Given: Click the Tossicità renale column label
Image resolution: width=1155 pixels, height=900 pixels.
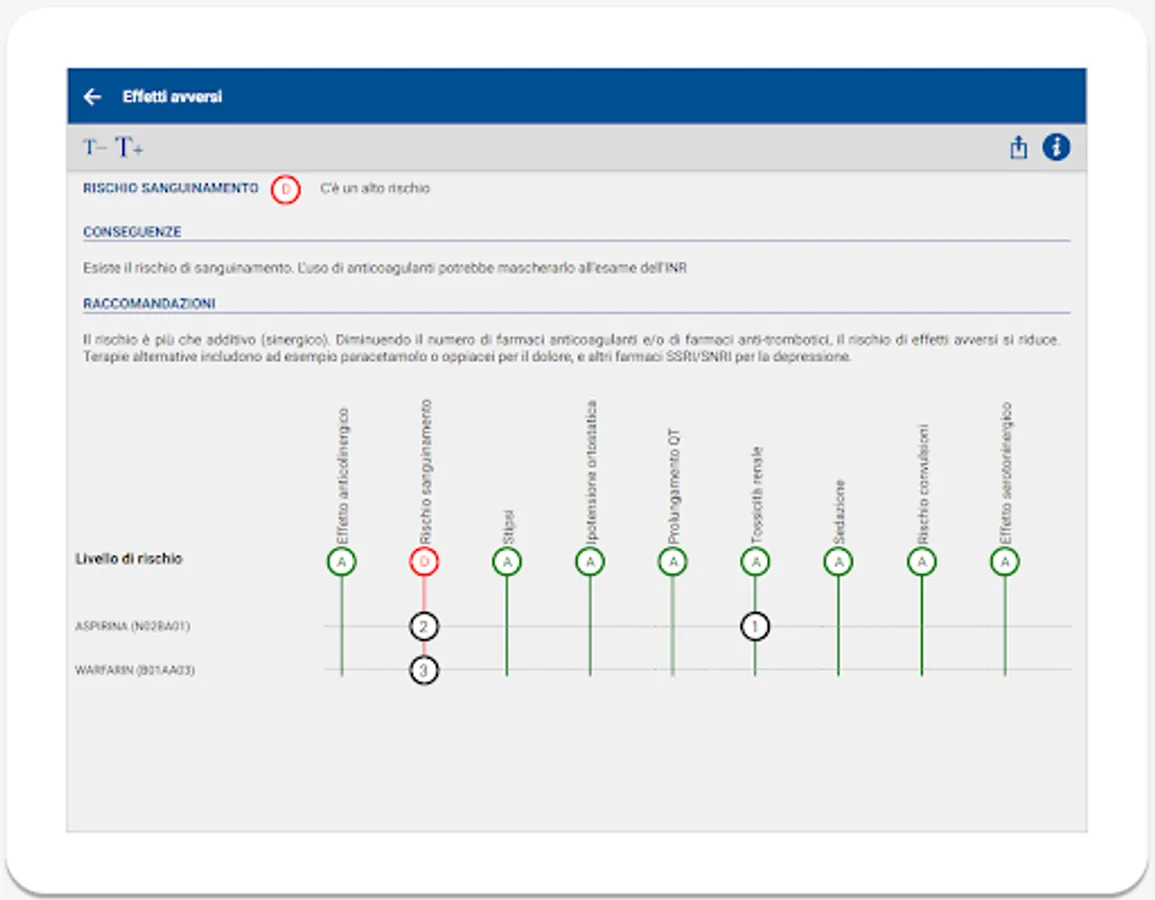Looking at the screenshot, I should click(757, 496).
